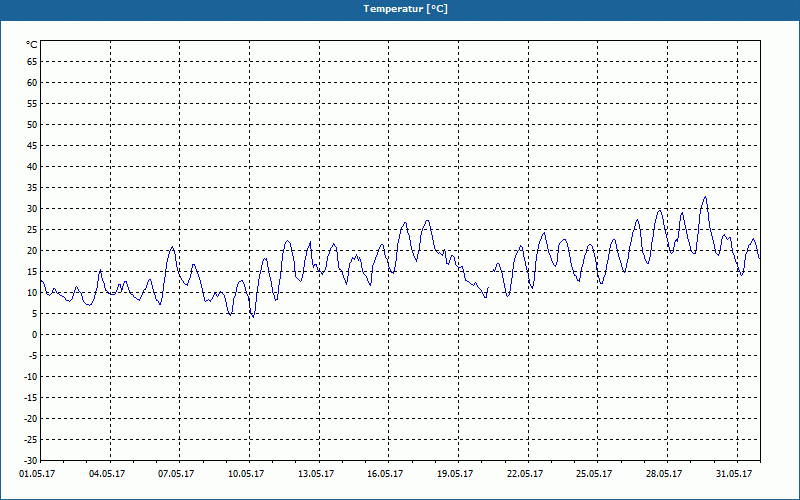Click the 25 value on the y-axis

(x=32, y=230)
